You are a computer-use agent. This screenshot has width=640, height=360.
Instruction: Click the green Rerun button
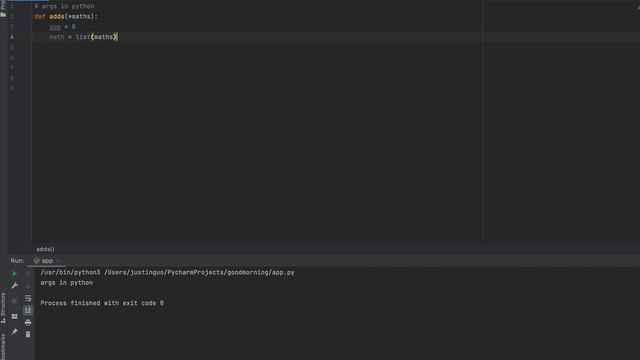click(14, 273)
